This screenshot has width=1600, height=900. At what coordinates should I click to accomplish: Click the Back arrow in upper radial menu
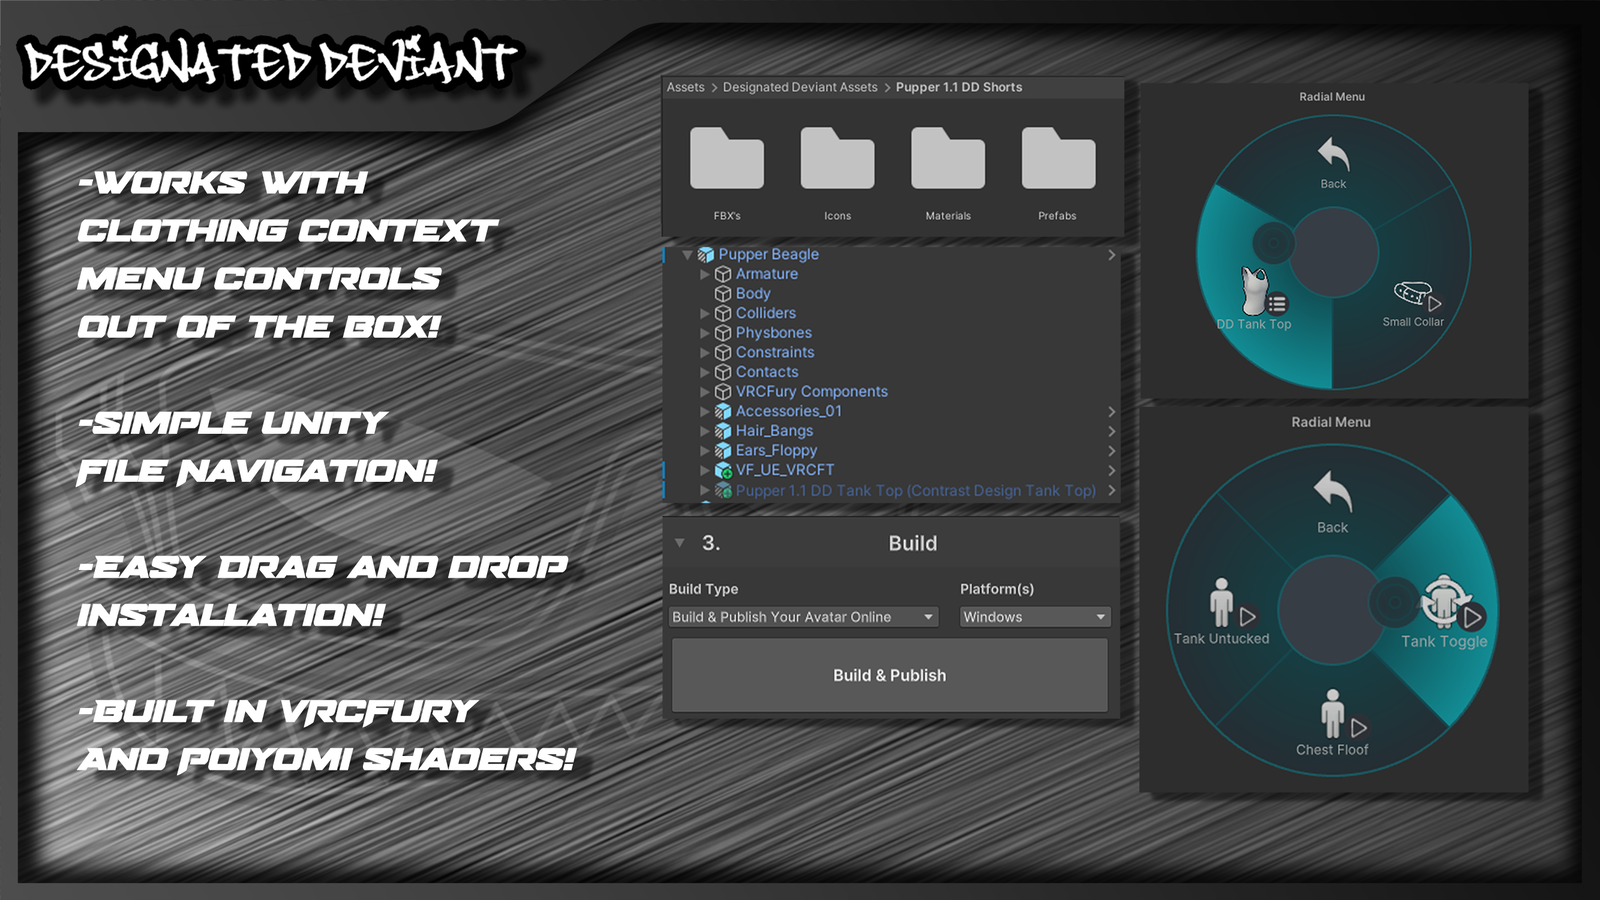[1333, 160]
